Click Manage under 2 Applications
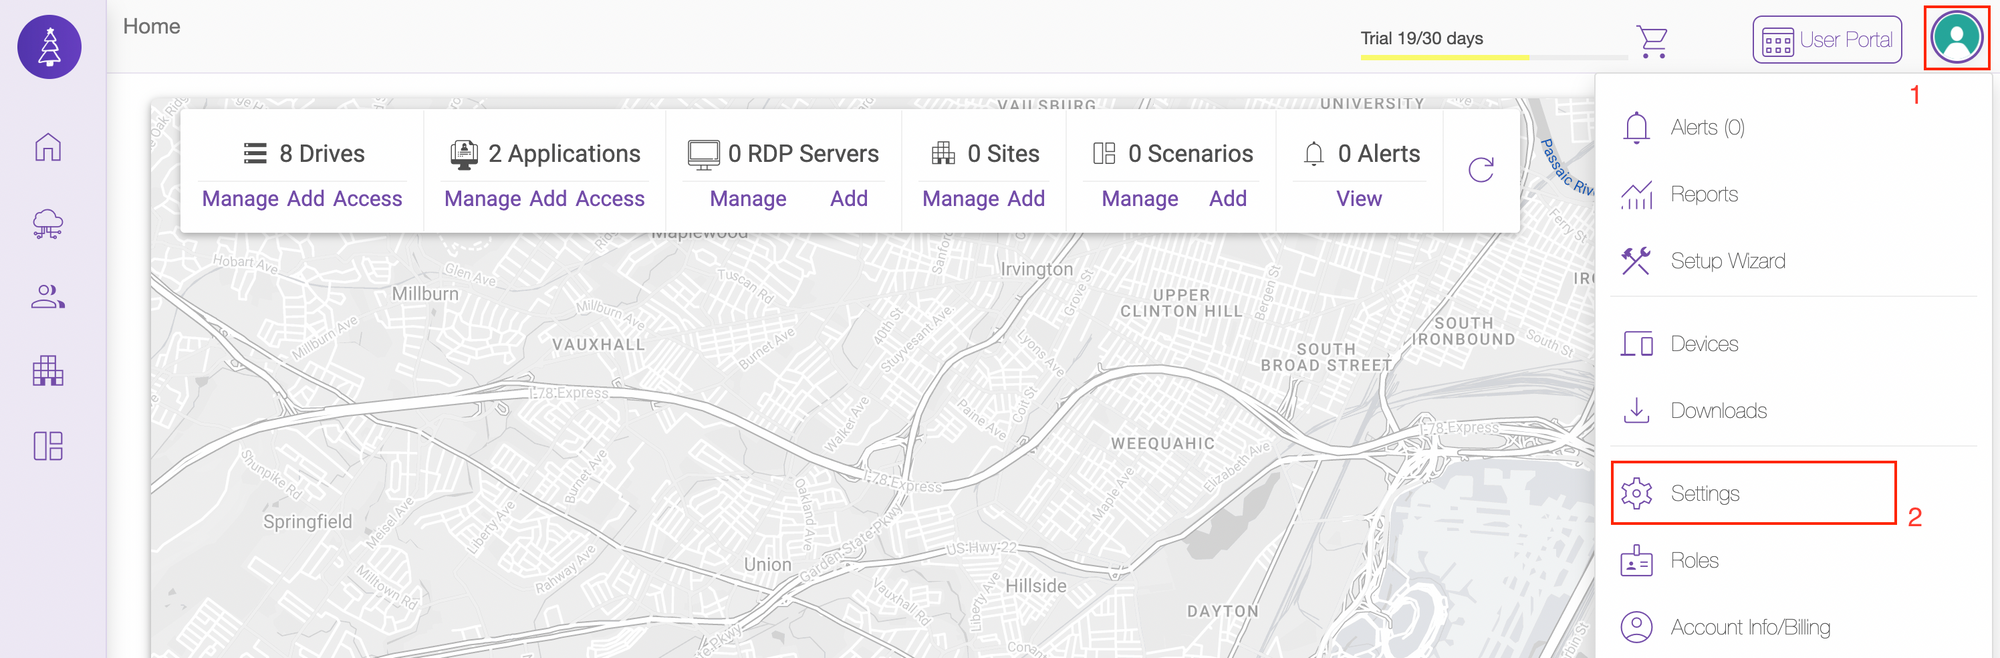2000x658 pixels. point(483,199)
